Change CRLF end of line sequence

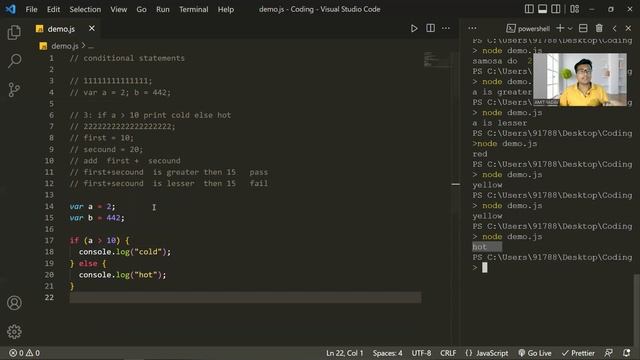point(448,353)
